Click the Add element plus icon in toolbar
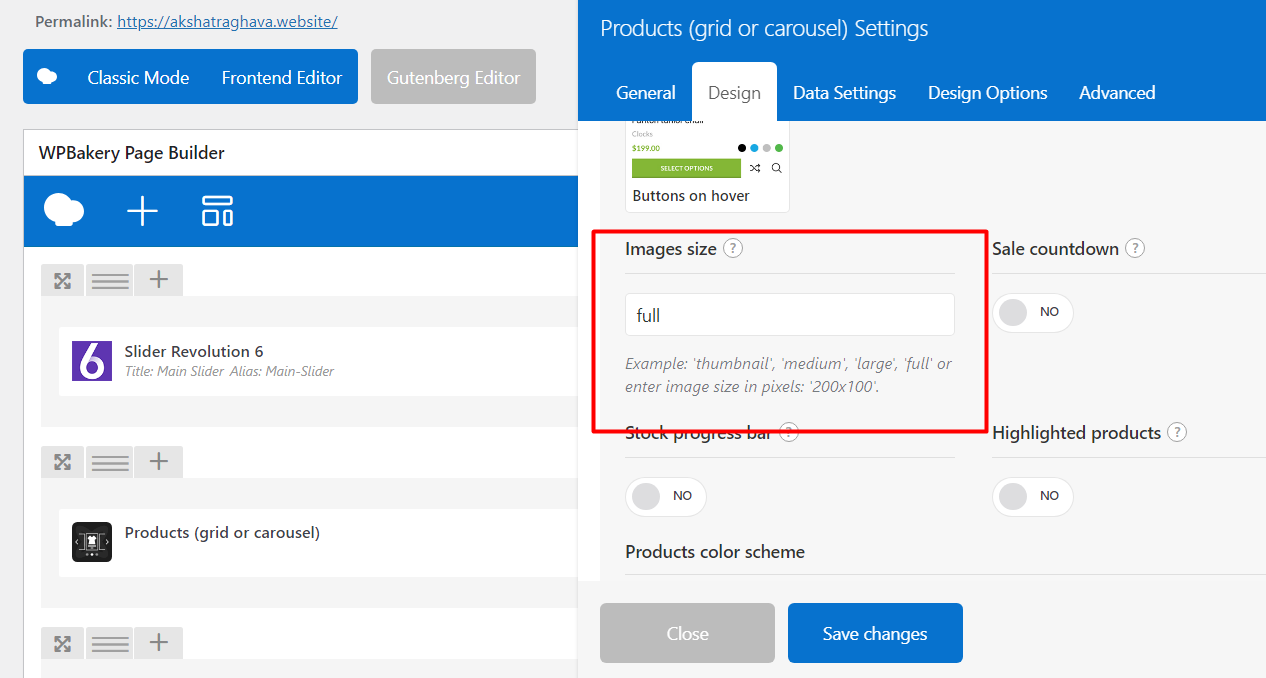This screenshot has width=1266, height=678. point(142,211)
